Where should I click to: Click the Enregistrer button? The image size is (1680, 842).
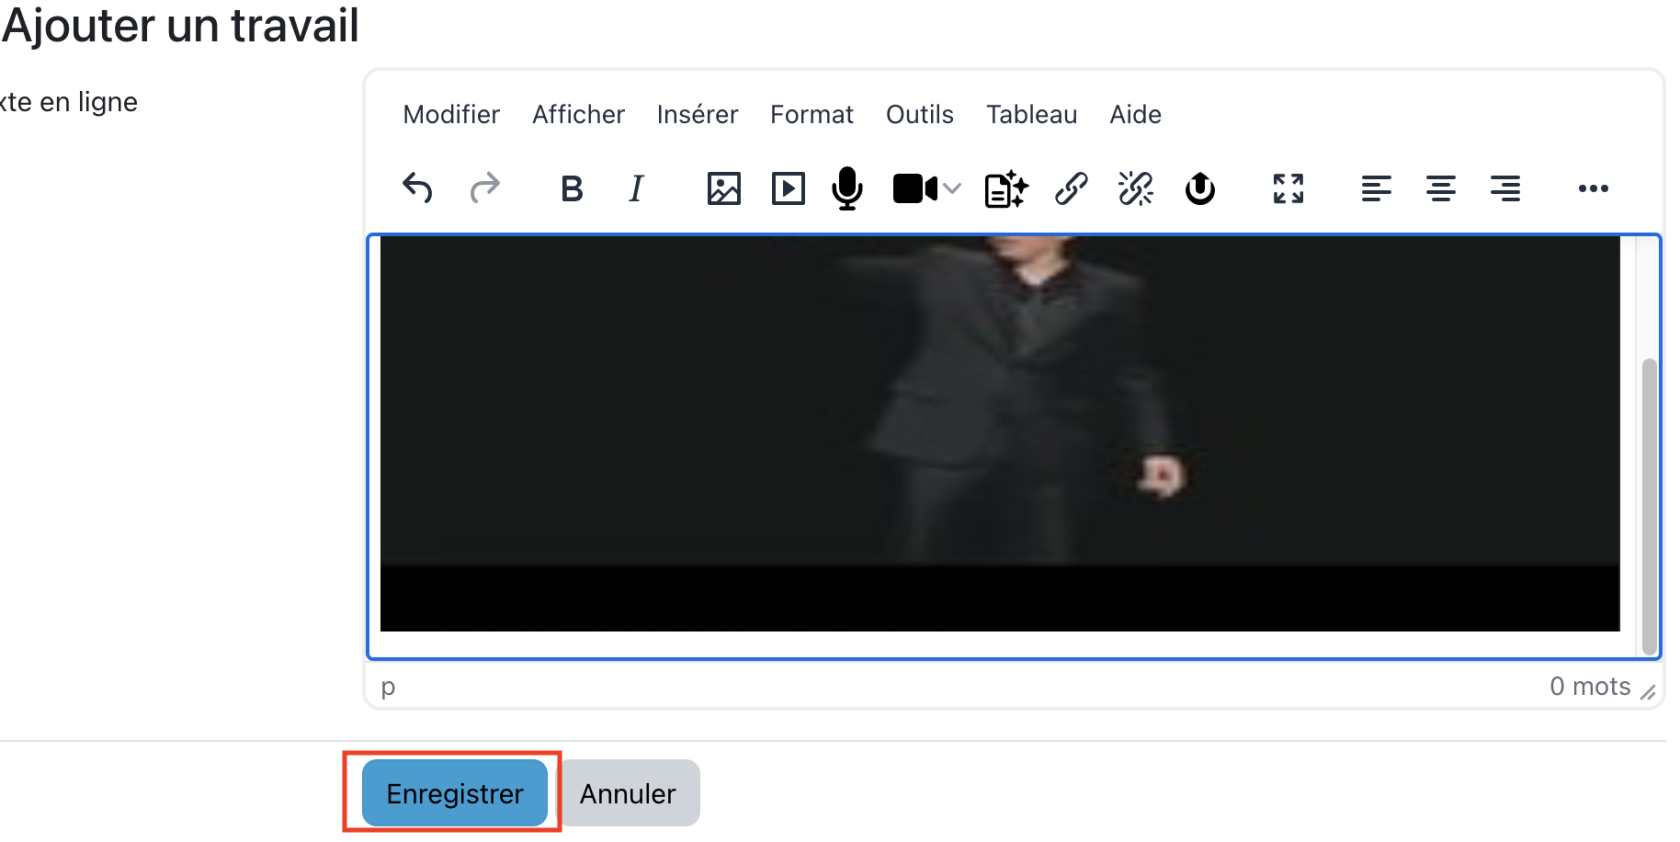click(x=455, y=793)
